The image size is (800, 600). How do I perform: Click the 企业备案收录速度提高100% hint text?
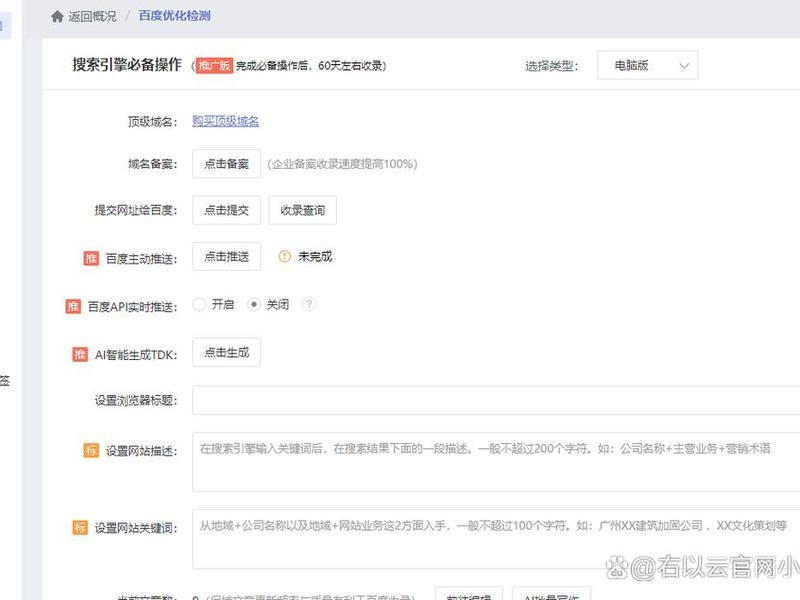pos(342,164)
